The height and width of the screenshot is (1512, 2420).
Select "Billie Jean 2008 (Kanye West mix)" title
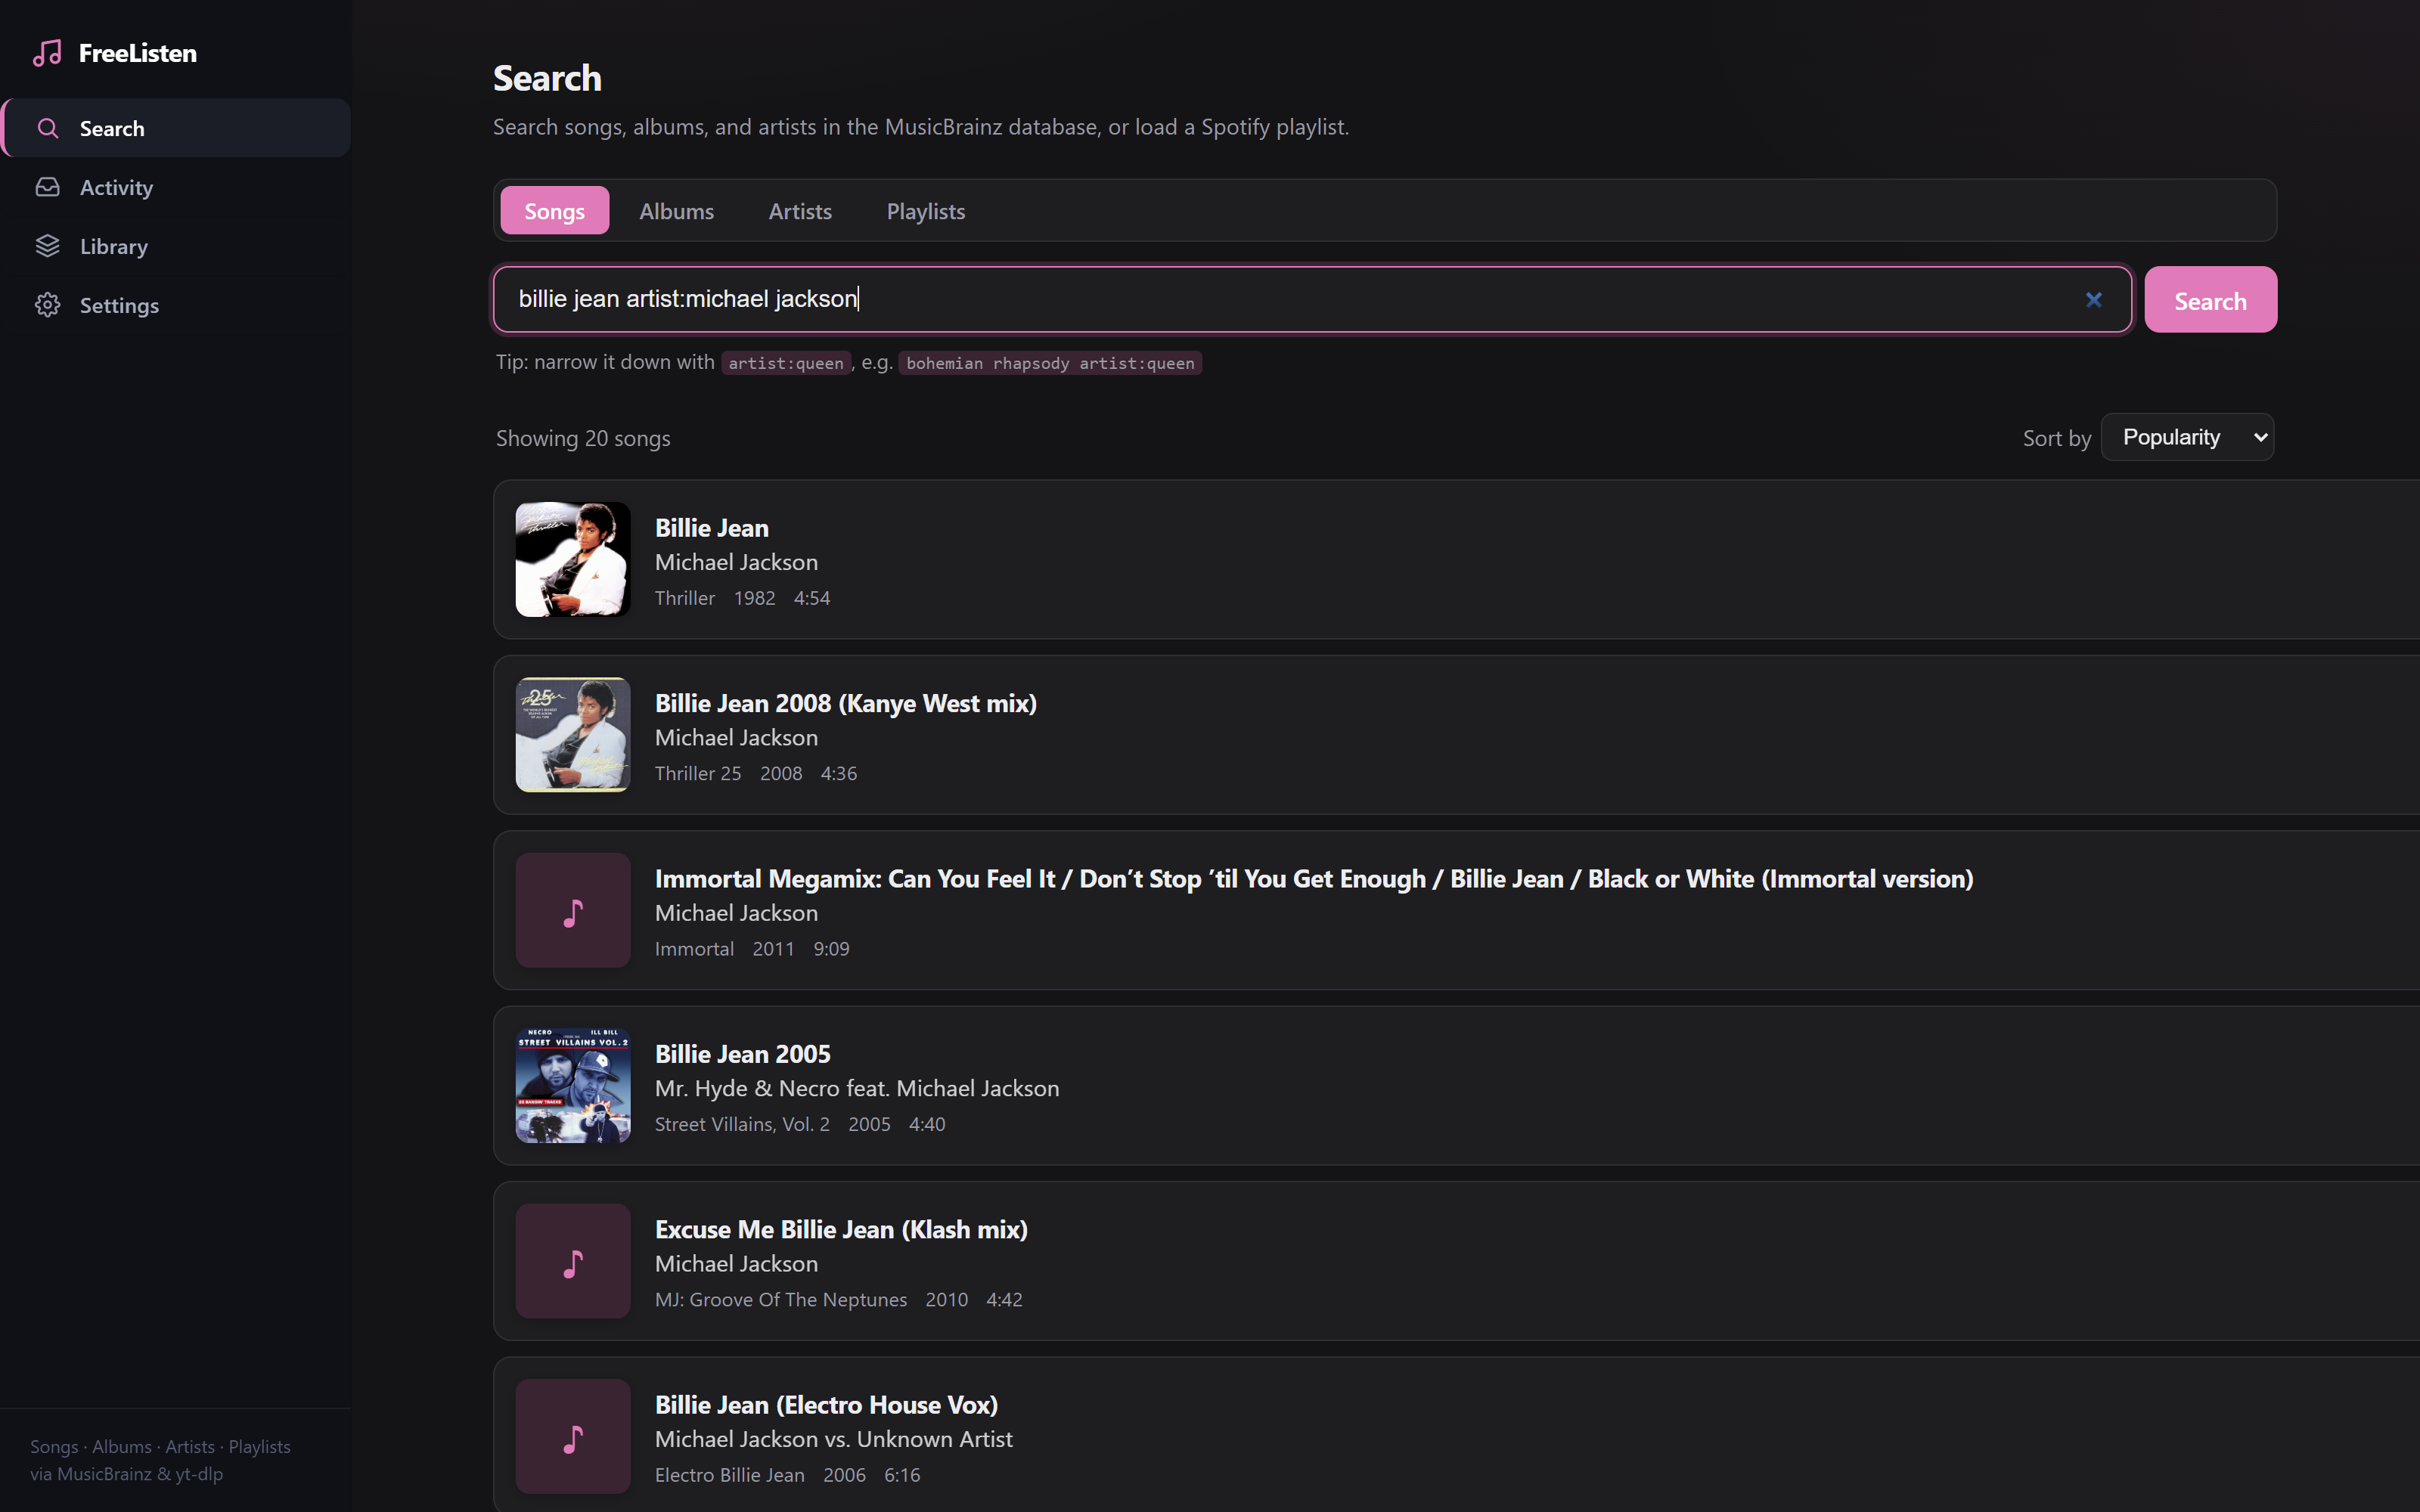[846, 703]
